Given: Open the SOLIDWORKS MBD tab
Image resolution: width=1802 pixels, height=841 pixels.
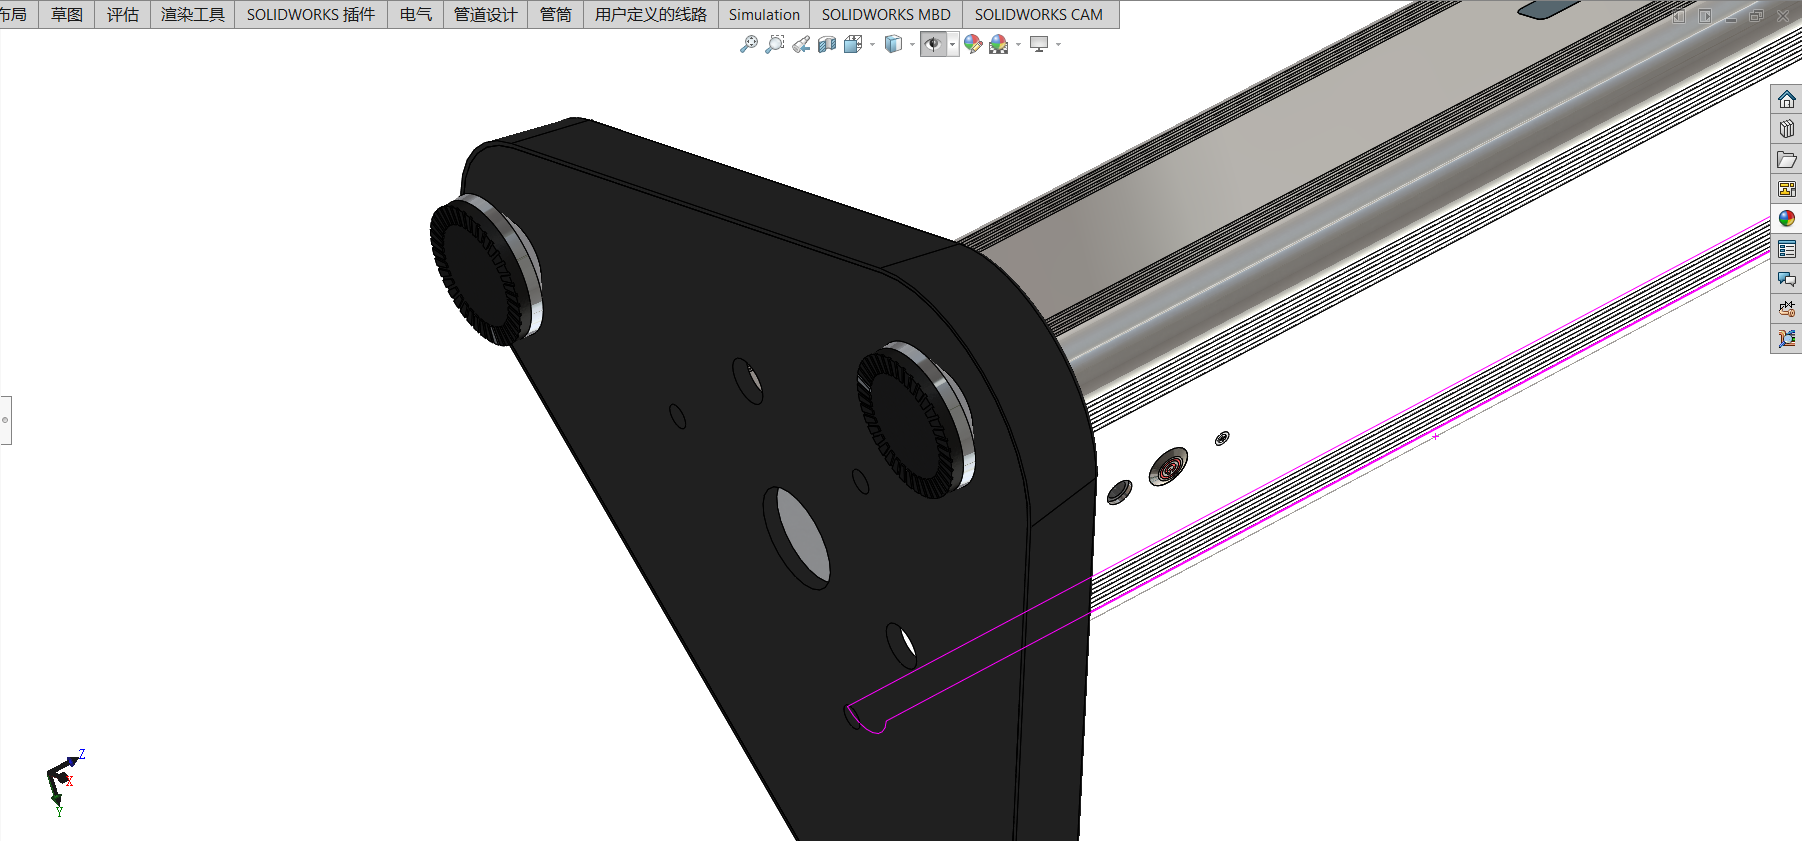Looking at the screenshot, I should [886, 14].
